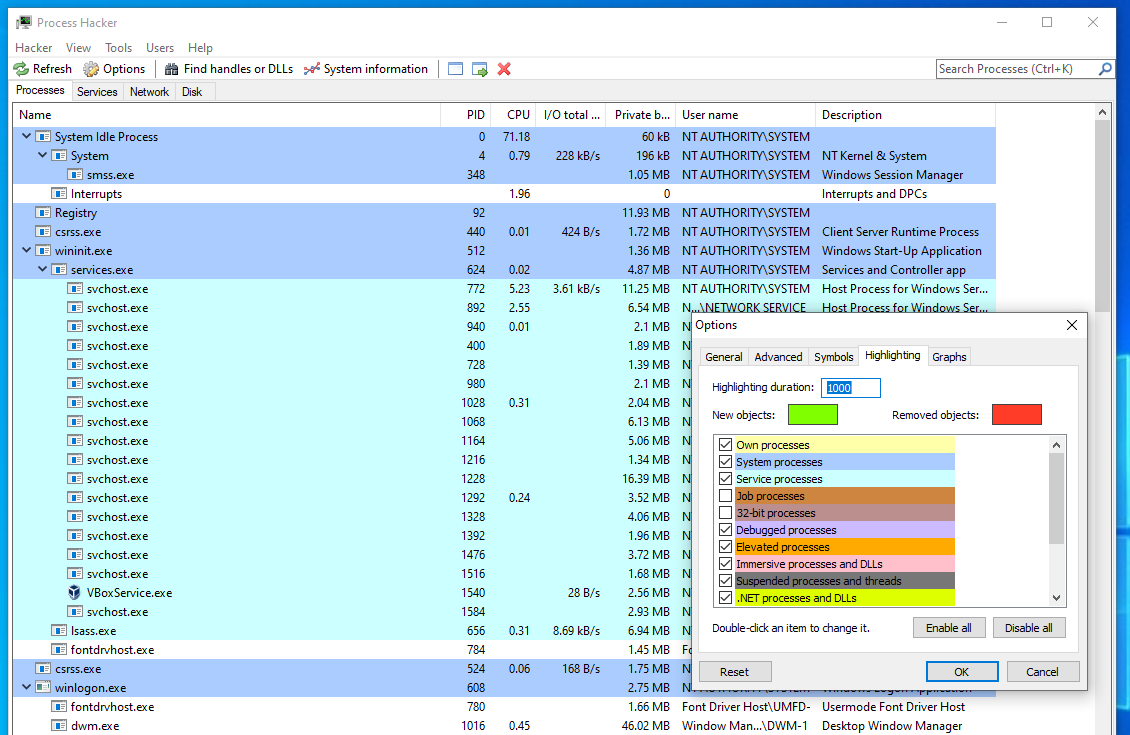1130x735 pixels.
Task: Click the VBoxService.exe process icon
Action: tap(74, 592)
